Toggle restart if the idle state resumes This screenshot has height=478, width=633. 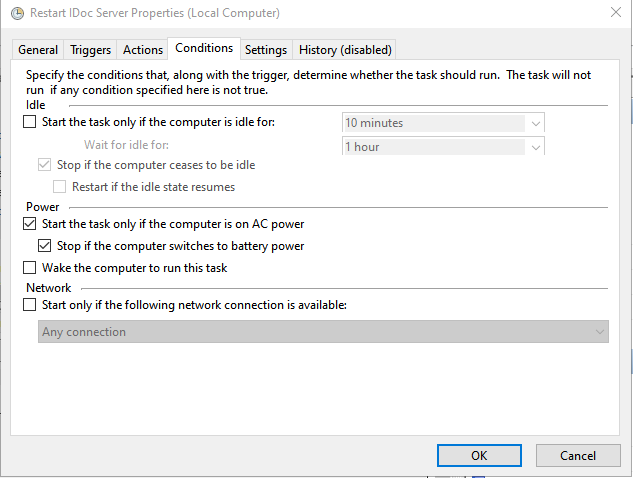[x=59, y=187]
